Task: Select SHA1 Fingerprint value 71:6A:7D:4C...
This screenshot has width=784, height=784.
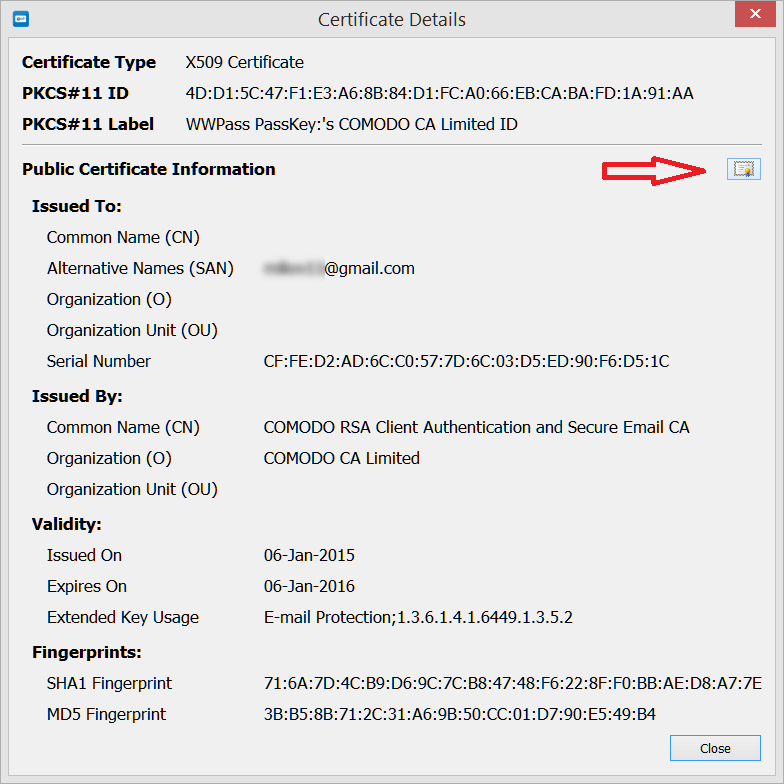Action: [x=512, y=684]
